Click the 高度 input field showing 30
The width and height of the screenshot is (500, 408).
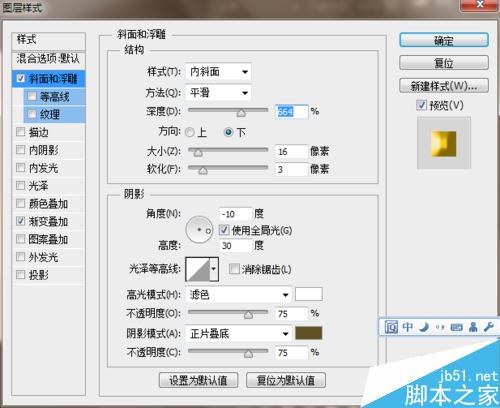[235, 246]
